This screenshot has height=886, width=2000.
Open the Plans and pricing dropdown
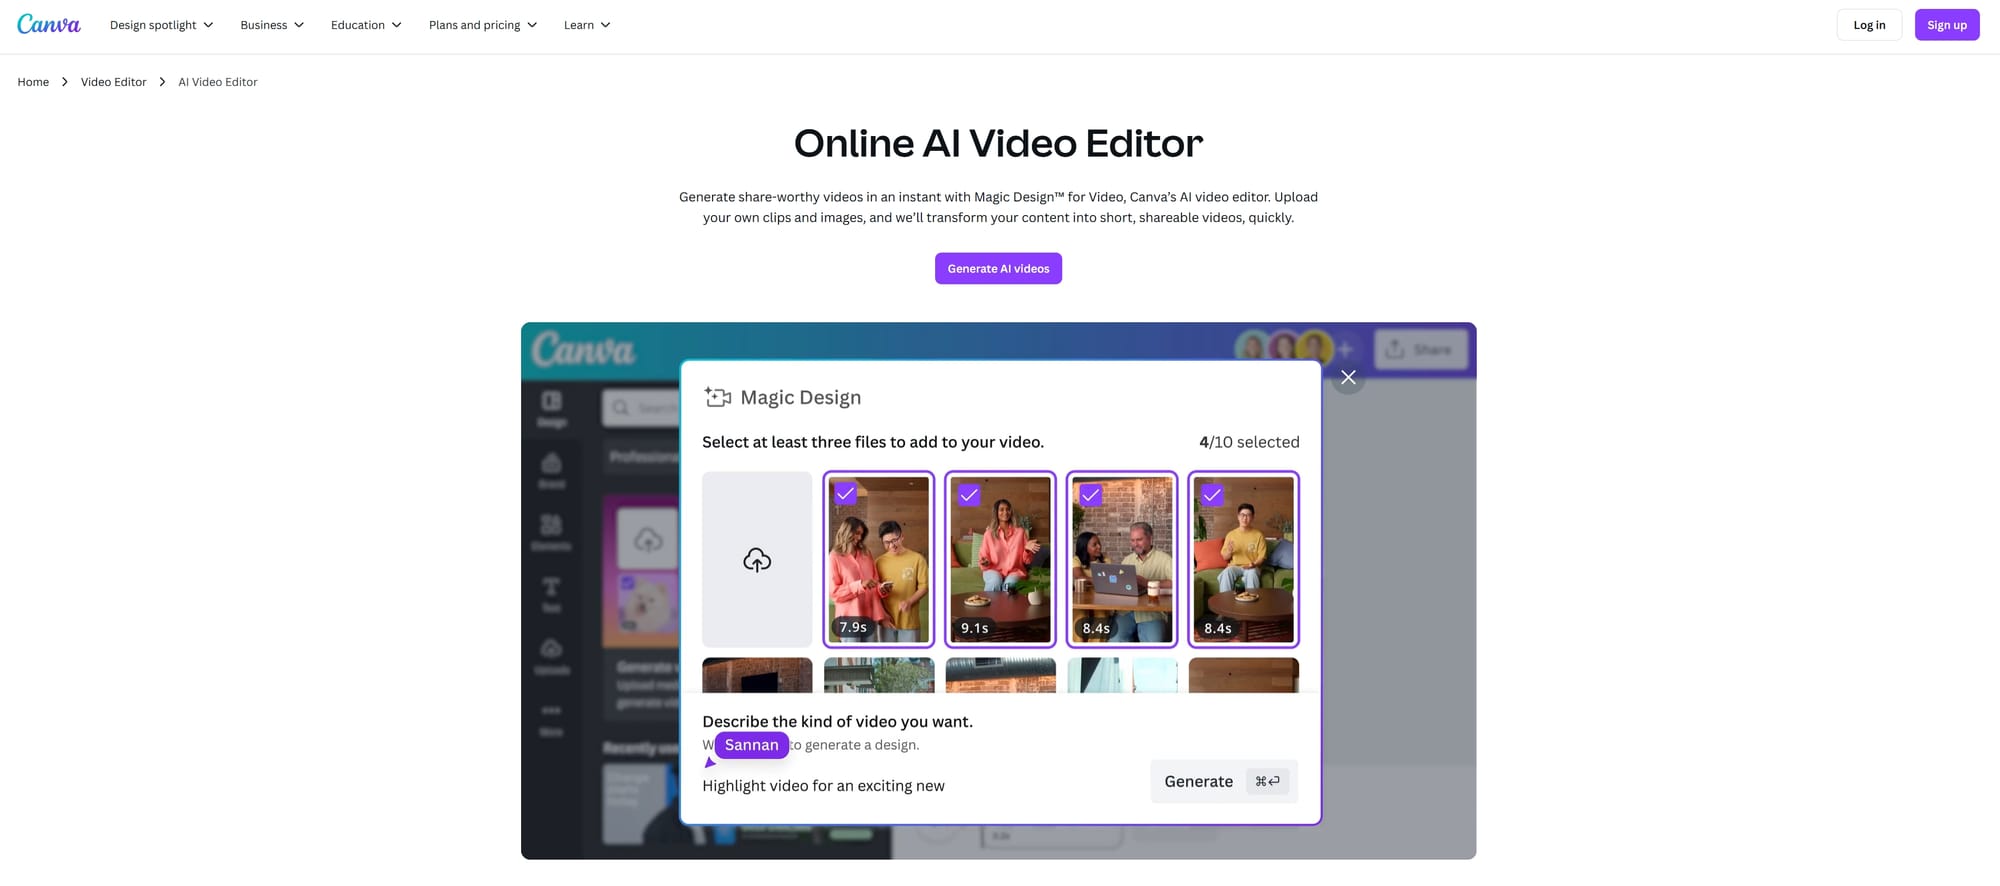483,25
